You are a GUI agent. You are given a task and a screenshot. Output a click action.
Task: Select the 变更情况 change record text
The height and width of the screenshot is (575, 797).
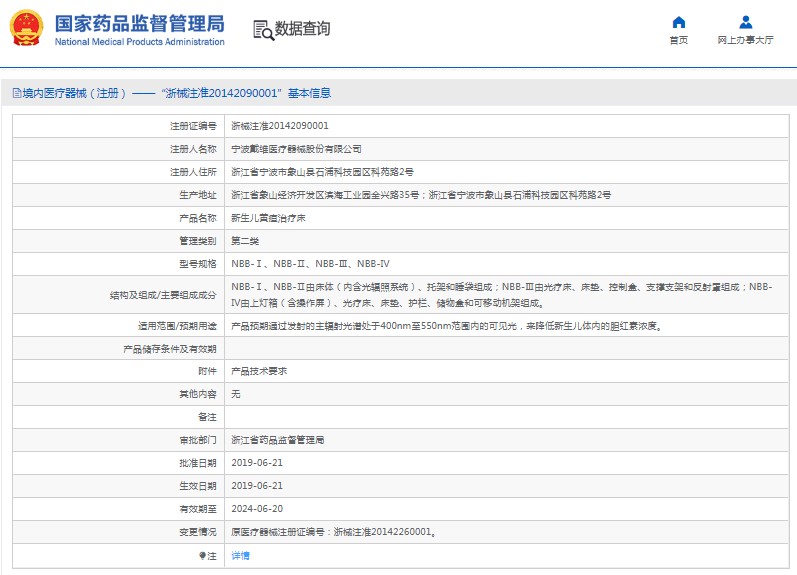point(334,532)
